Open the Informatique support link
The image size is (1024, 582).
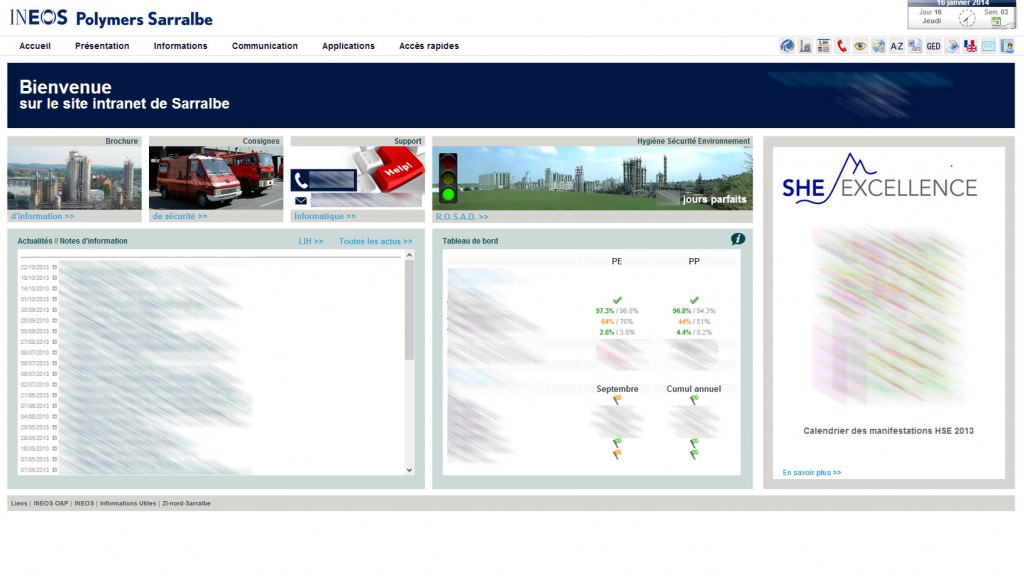pos(325,216)
